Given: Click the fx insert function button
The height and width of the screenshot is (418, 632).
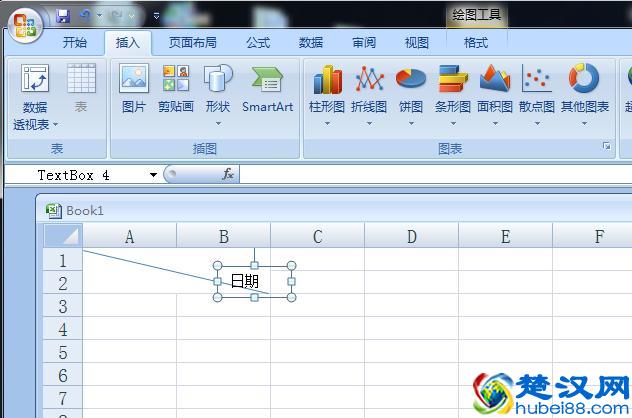Looking at the screenshot, I should pyautogui.click(x=228, y=174).
